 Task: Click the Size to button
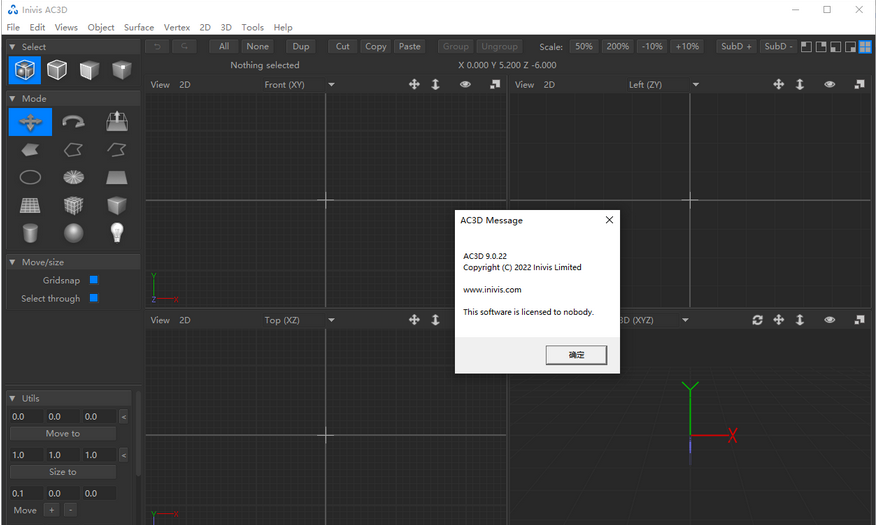(63, 472)
